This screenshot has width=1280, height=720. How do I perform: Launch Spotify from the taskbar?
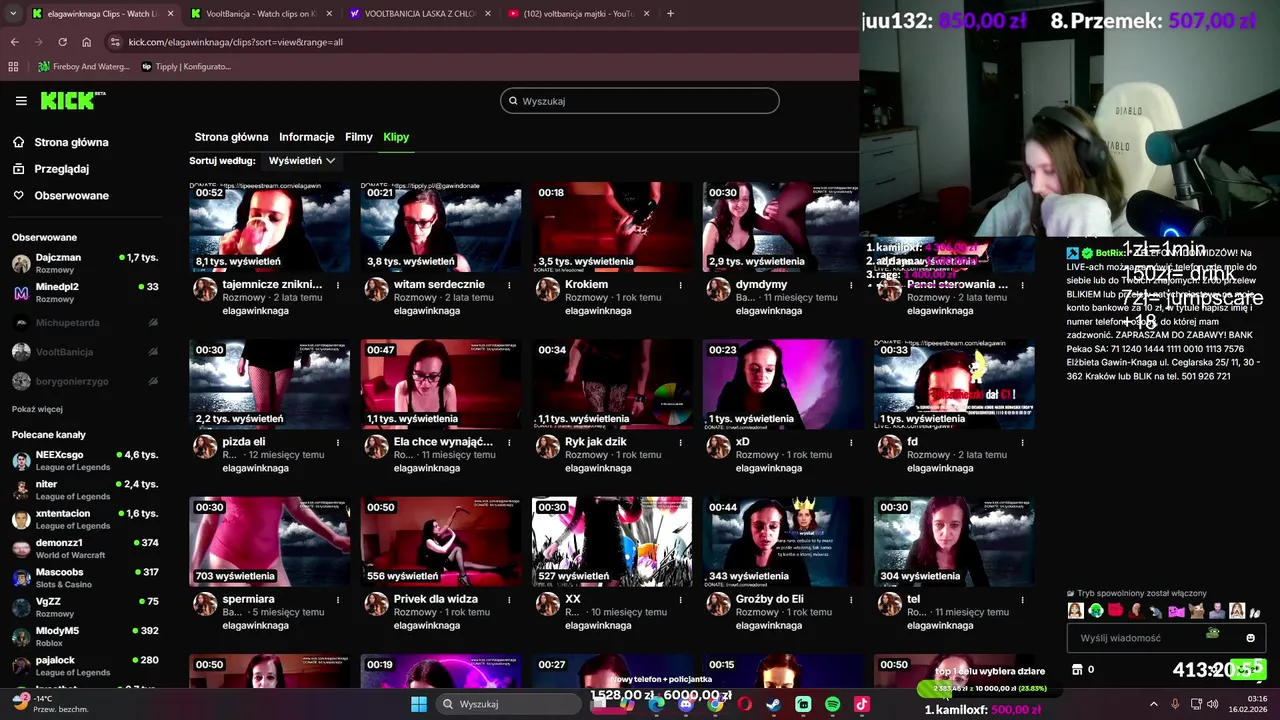click(833, 704)
